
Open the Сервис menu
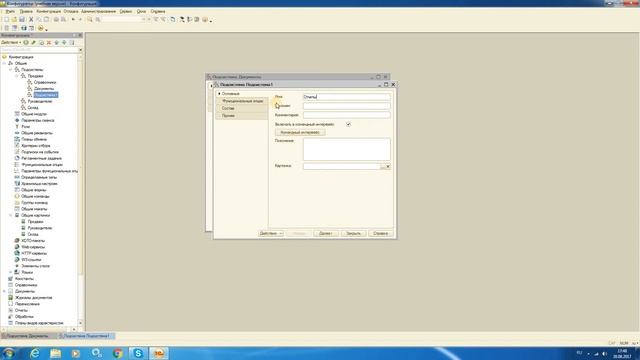[x=126, y=11]
